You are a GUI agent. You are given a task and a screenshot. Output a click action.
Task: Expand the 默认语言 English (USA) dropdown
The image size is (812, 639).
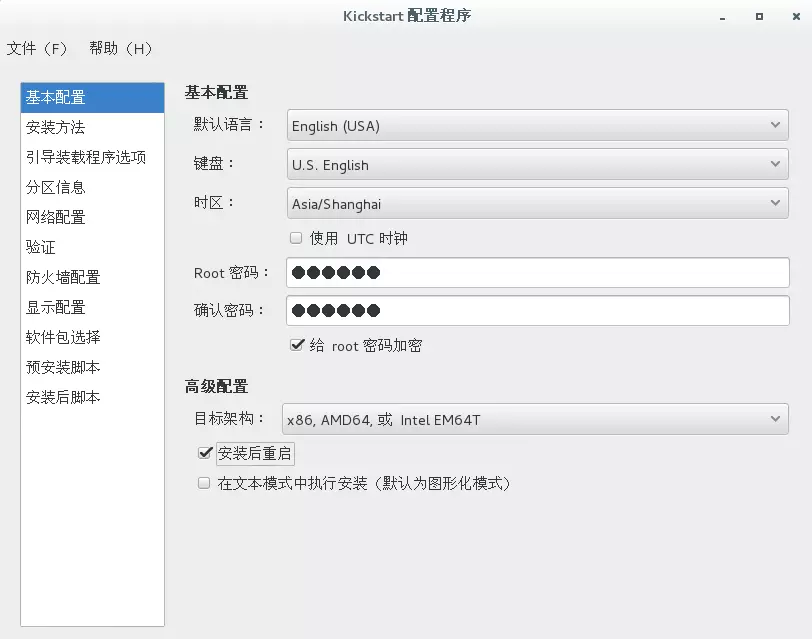538,125
